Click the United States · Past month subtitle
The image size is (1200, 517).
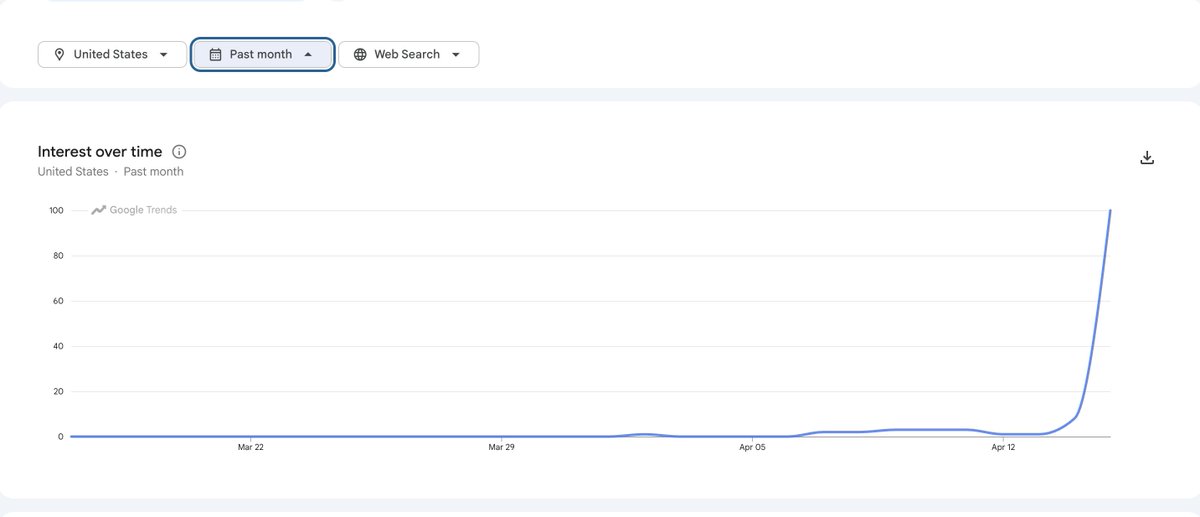111,172
